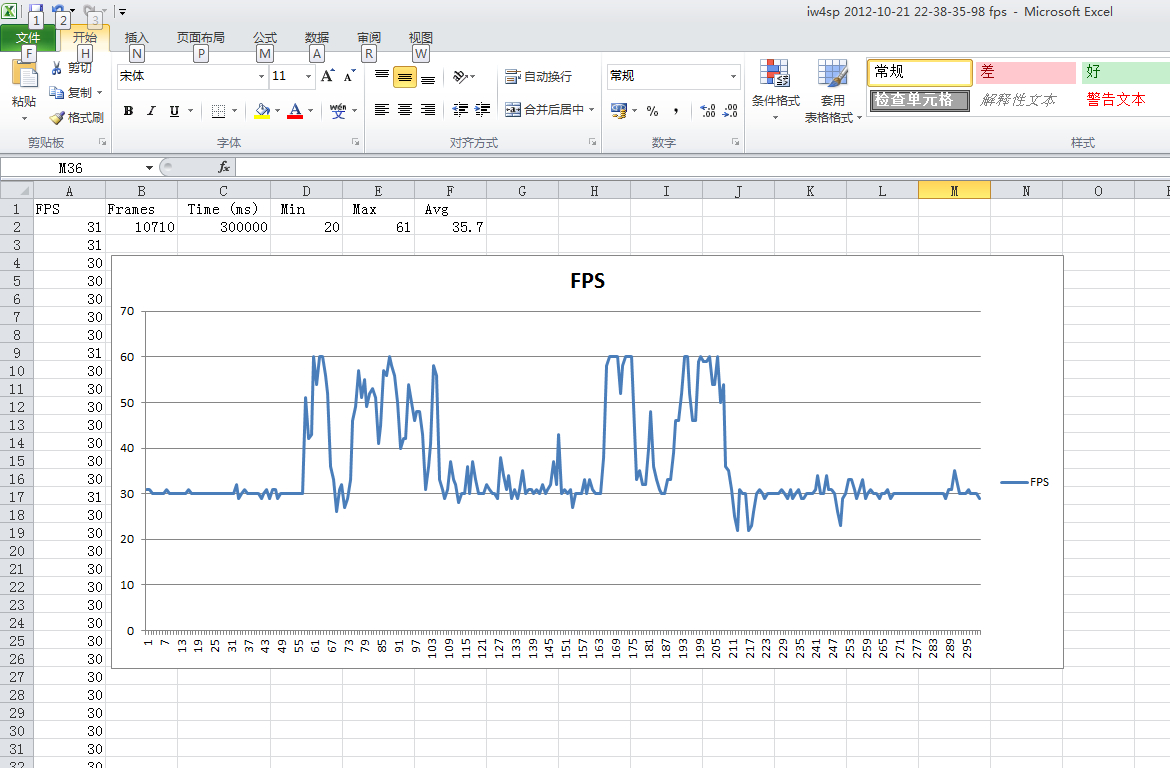Click the Undo icon in the Quick Access Toolbar
This screenshot has height=768, width=1170.
click(x=59, y=11)
